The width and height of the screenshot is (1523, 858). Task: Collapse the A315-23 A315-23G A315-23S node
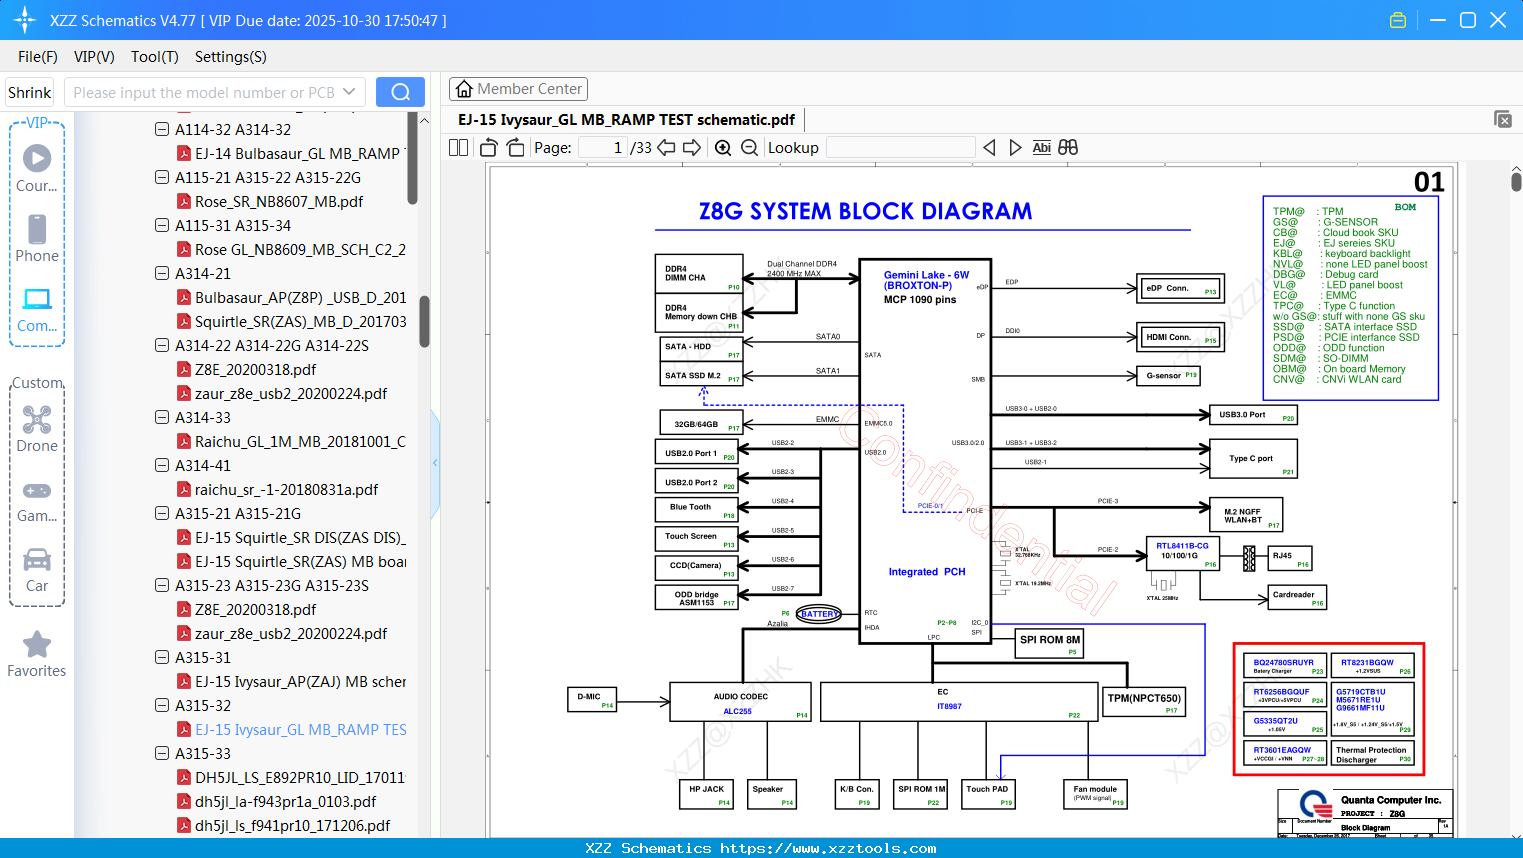(162, 585)
